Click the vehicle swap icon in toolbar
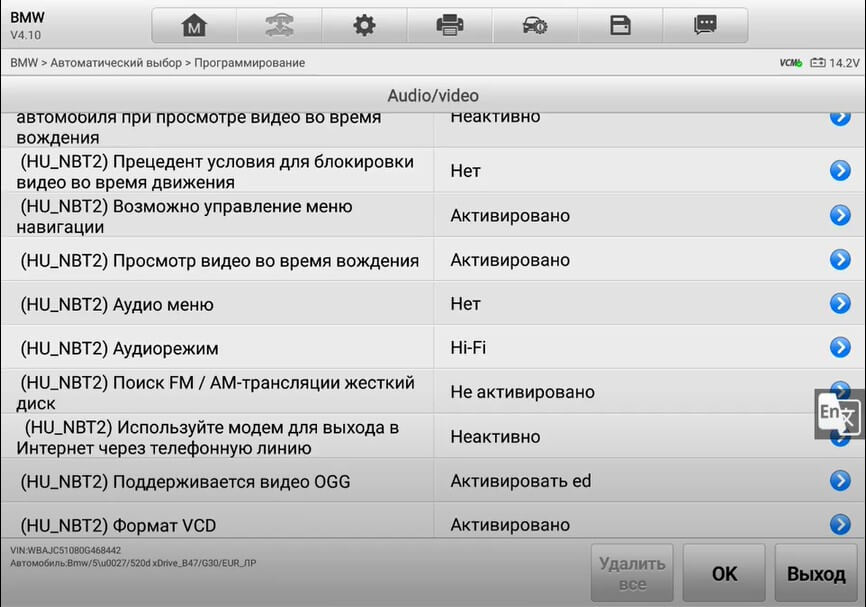866x607 pixels. 279,25
